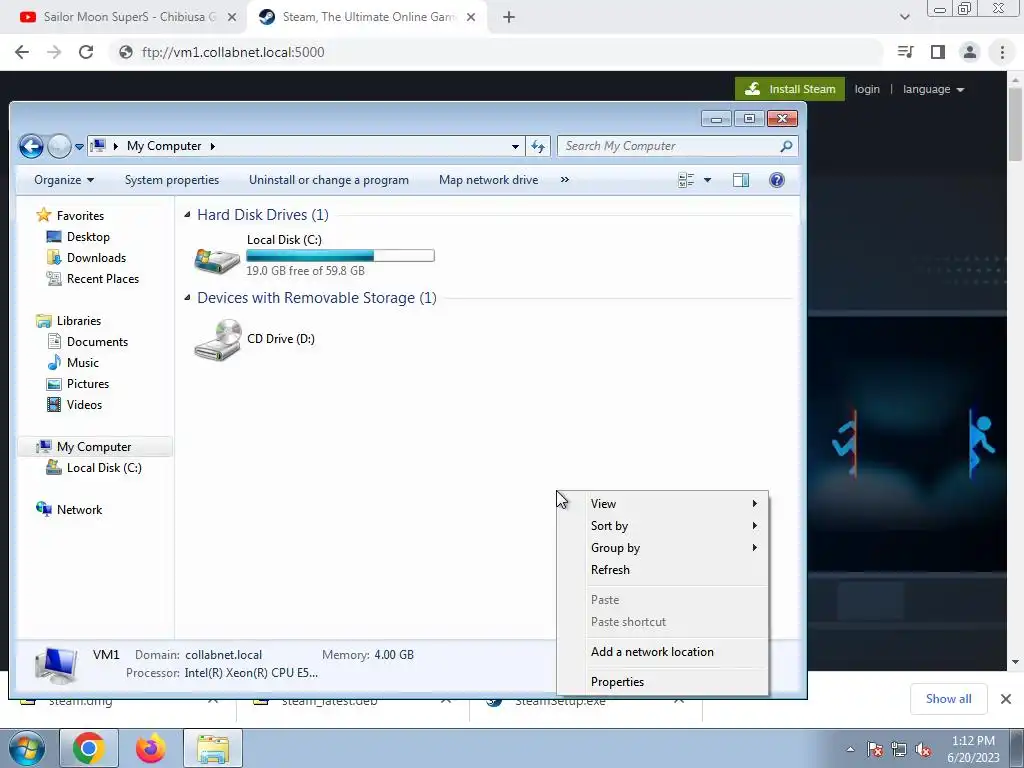Screen dimensions: 1024x768
Task: Open Music library
Action: pyautogui.click(x=73, y=362)
